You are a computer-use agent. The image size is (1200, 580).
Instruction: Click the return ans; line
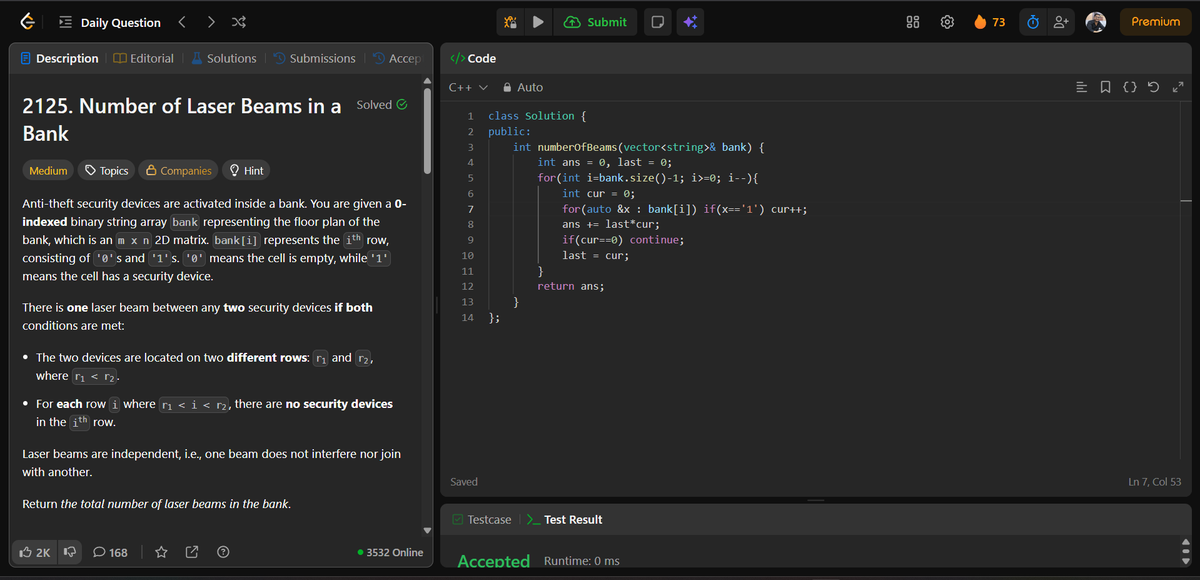(x=571, y=286)
